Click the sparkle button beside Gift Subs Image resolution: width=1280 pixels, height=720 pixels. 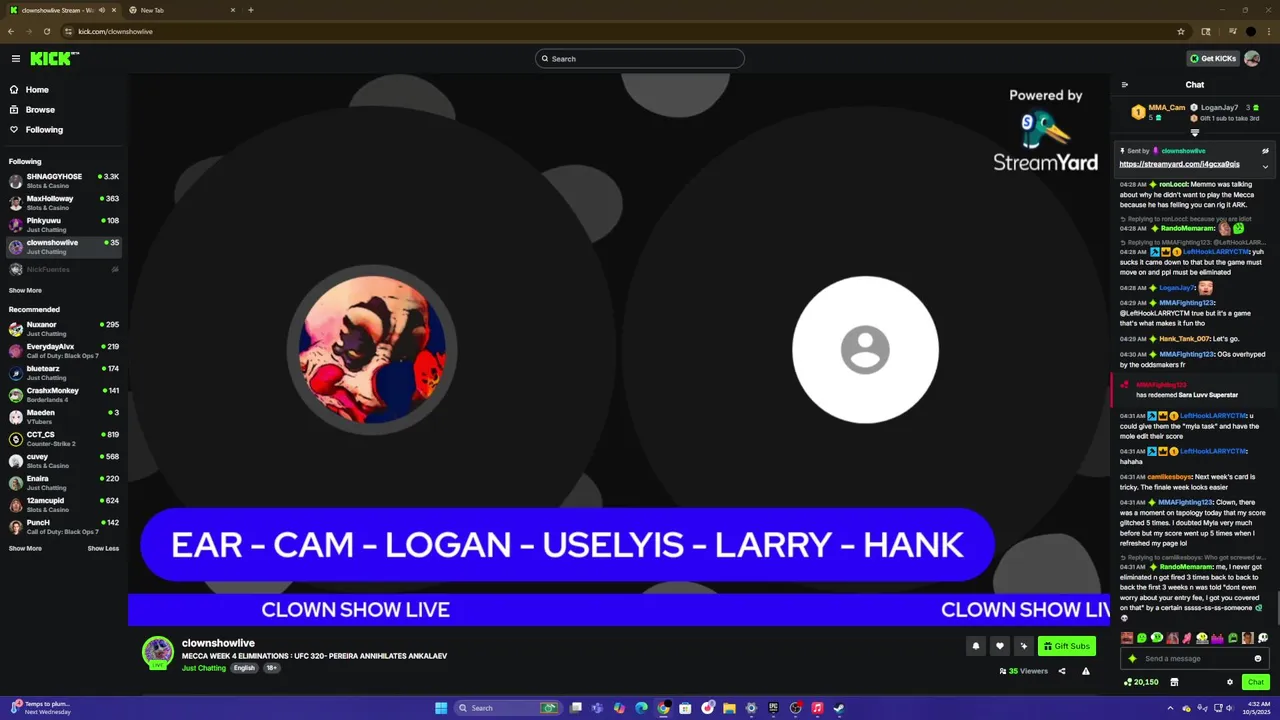point(1023,646)
